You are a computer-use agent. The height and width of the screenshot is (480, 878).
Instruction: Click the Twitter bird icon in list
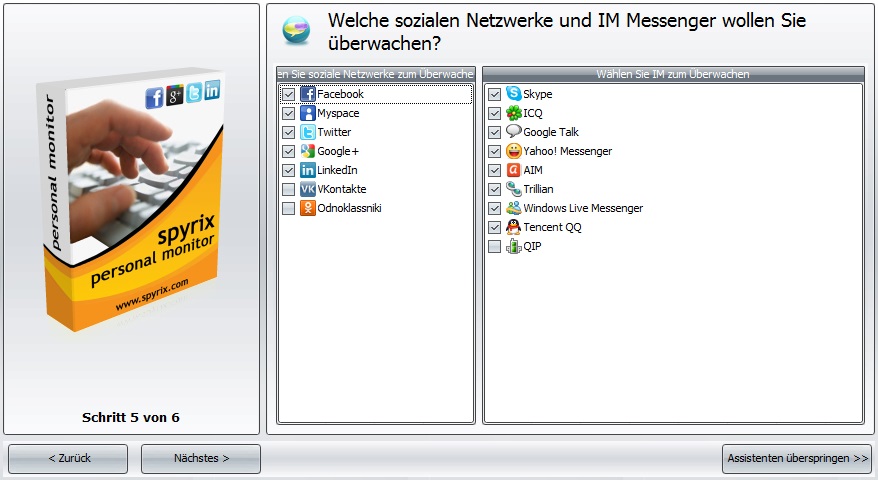point(307,132)
